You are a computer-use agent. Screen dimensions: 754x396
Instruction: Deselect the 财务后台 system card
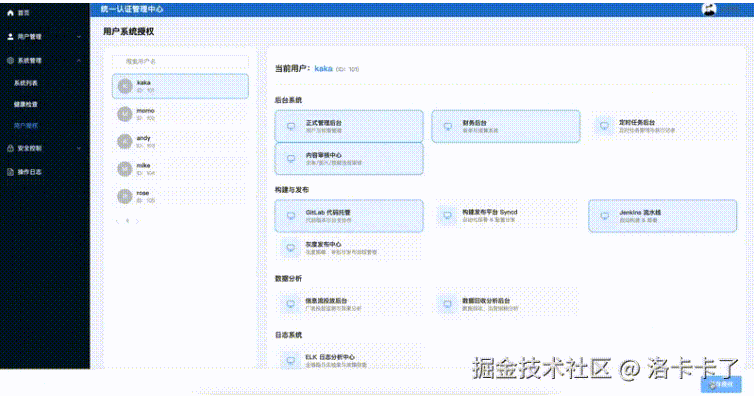(506, 126)
